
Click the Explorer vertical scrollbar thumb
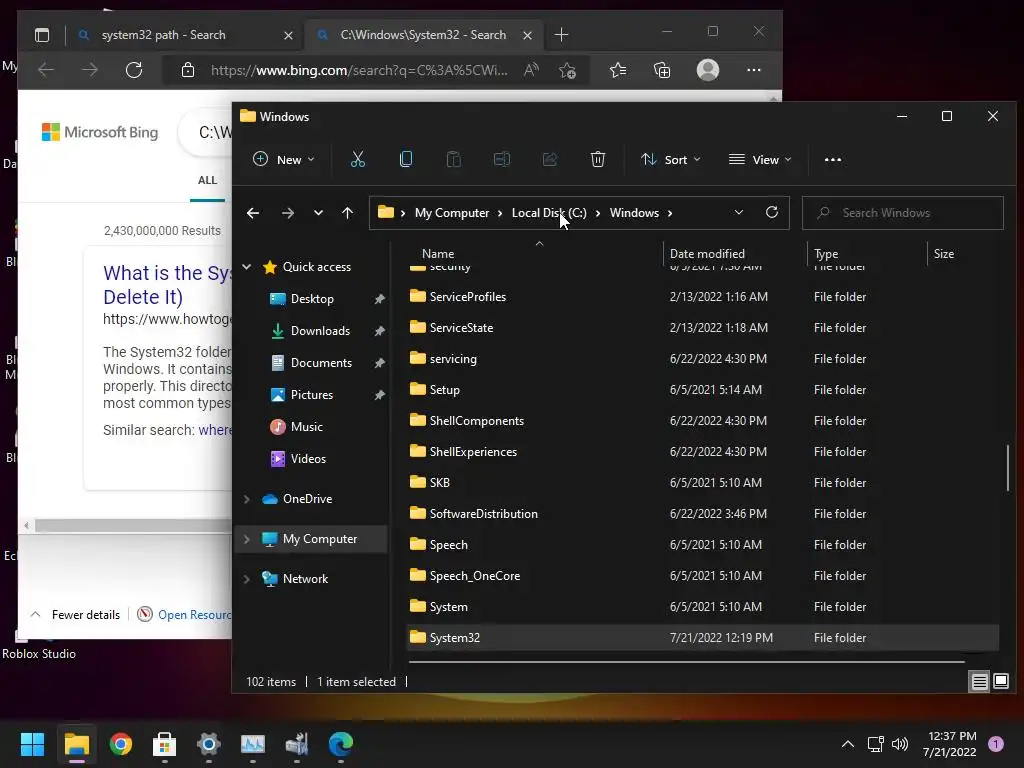pos(1008,468)
